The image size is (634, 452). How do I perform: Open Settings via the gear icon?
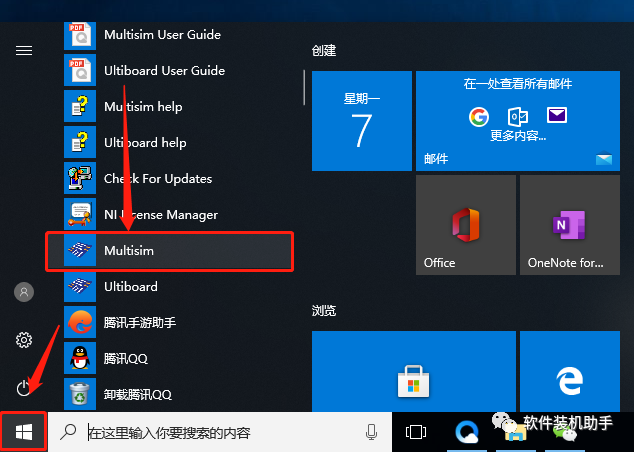[24, 340]
